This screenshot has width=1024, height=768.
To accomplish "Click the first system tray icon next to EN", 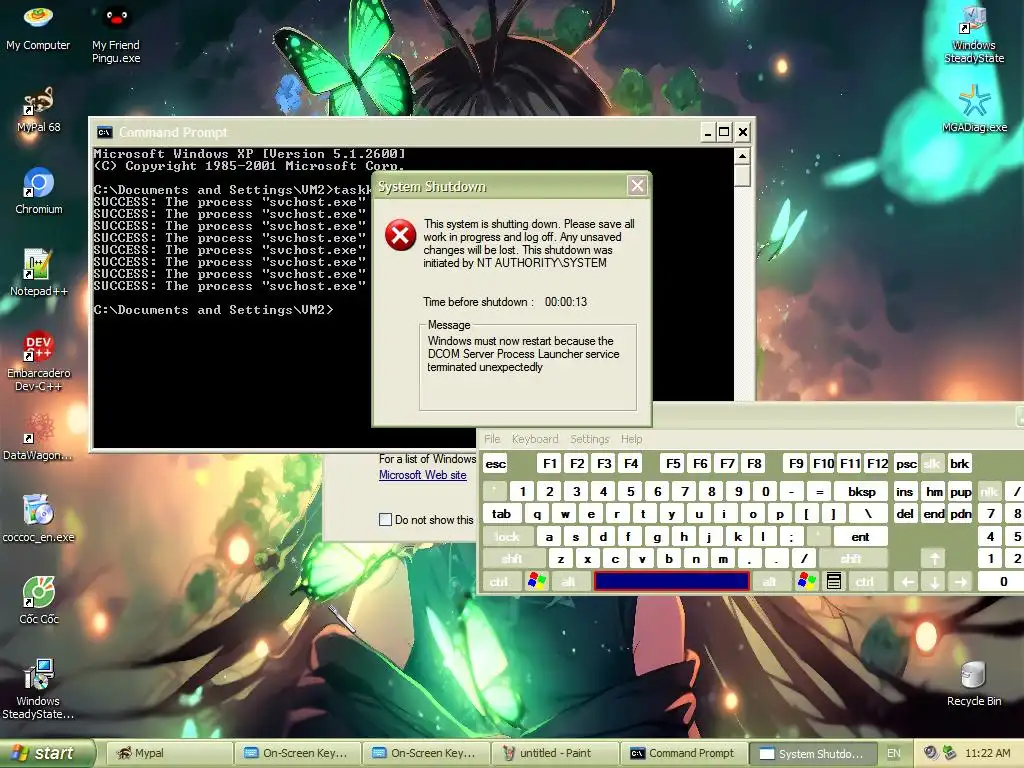I will click(x=931, y=753).
